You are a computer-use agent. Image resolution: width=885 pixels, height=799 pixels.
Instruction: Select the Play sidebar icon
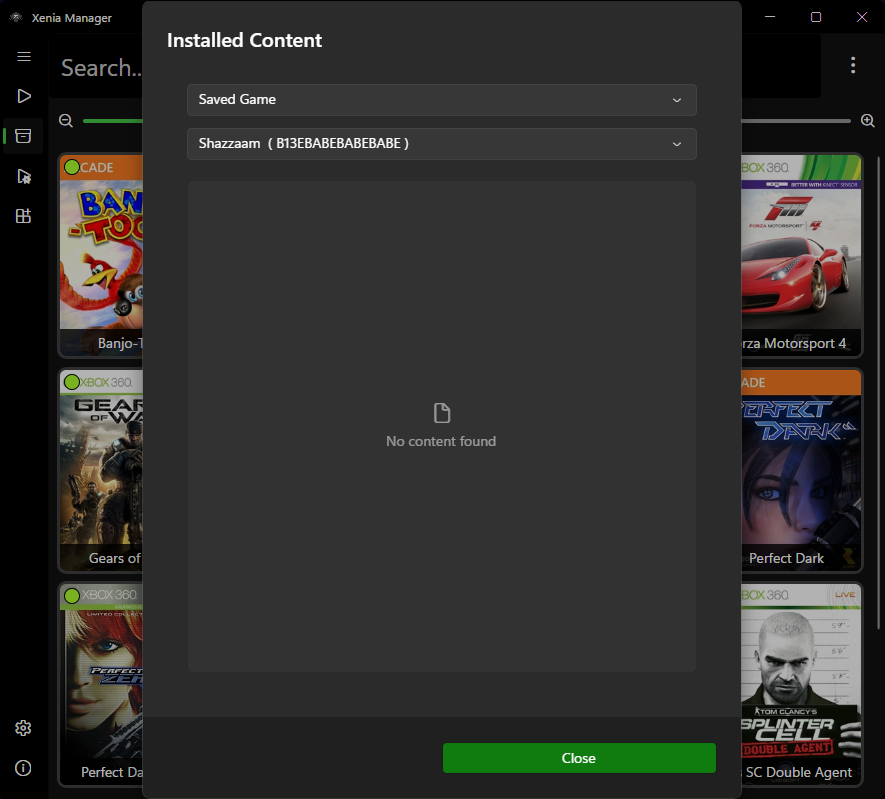[23, 96]
